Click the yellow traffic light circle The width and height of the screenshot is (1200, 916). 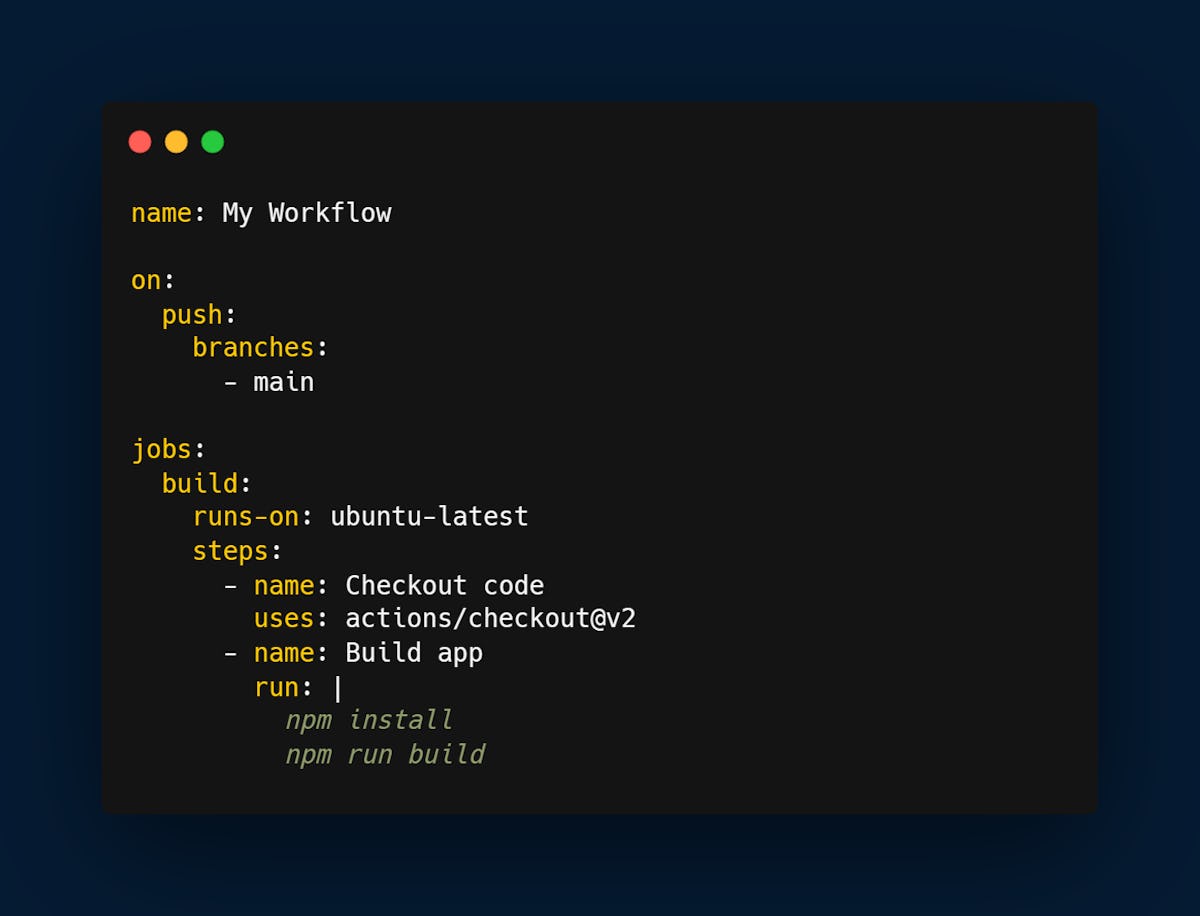[x=176, y=141]
